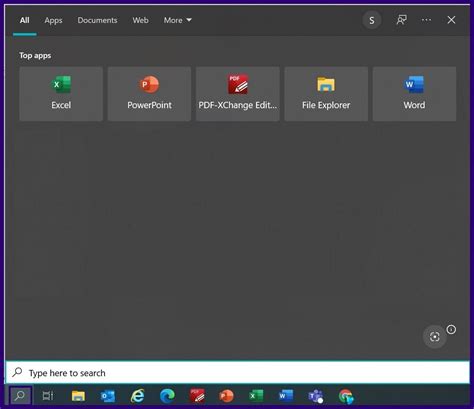Click the Type here to search box
474x409 pixels.
(x=238, y=373)
